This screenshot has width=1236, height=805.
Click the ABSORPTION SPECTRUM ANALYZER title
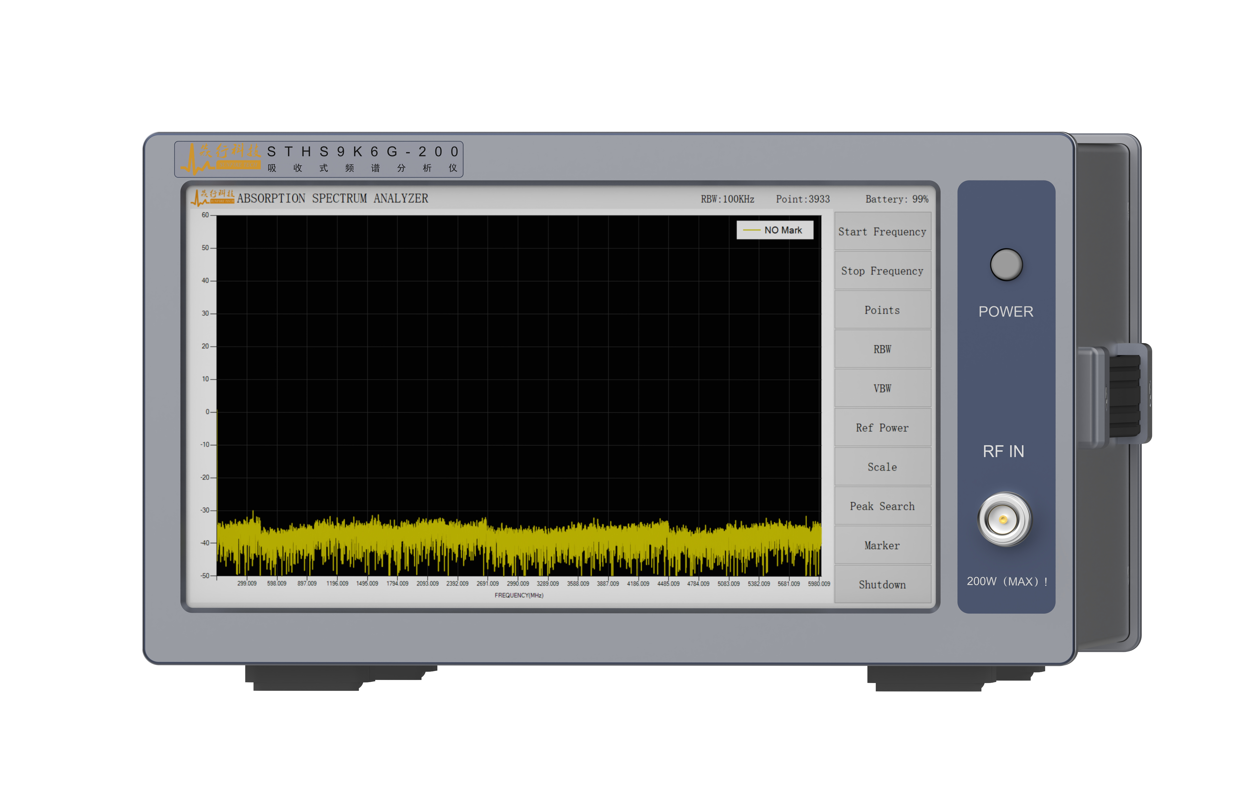pyautogui.click(x=332, y=199)
